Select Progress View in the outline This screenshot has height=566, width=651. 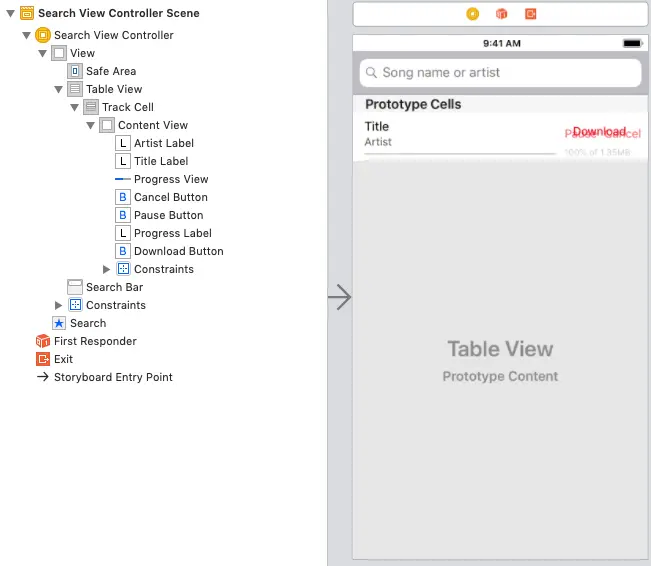171,179
